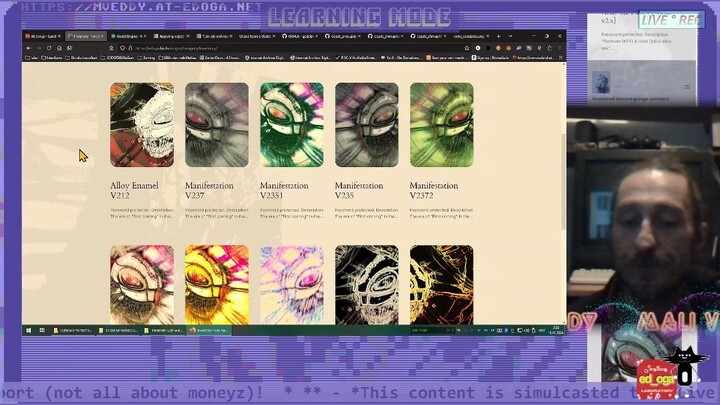The width and height of the screenshot is (720, 405).
Task: Expand the bookmarks bar overflow chevron
Action: (x=560, y=58)
